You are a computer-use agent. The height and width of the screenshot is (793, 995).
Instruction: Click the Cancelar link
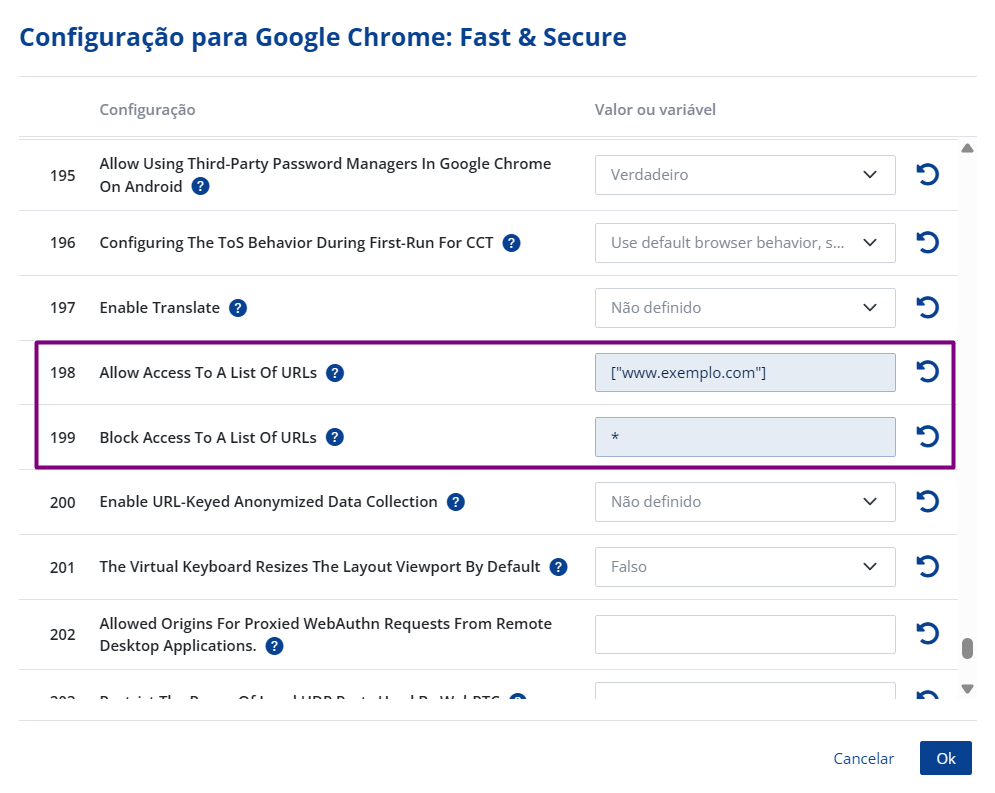coord(863,759)
